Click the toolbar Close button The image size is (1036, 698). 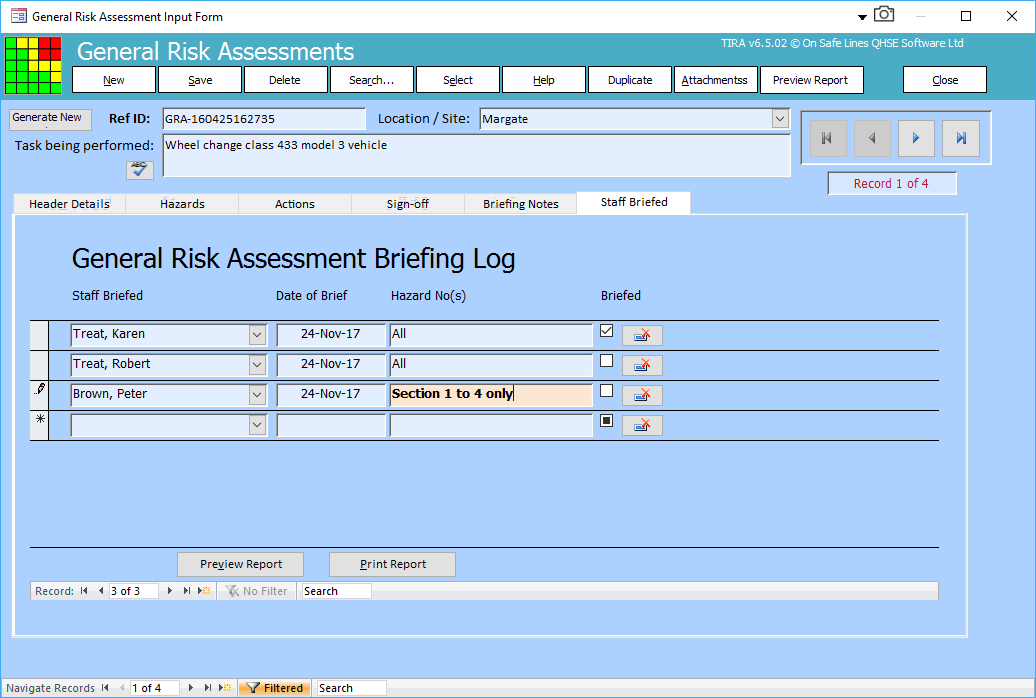pyautogui.click(x=945, y=80)
